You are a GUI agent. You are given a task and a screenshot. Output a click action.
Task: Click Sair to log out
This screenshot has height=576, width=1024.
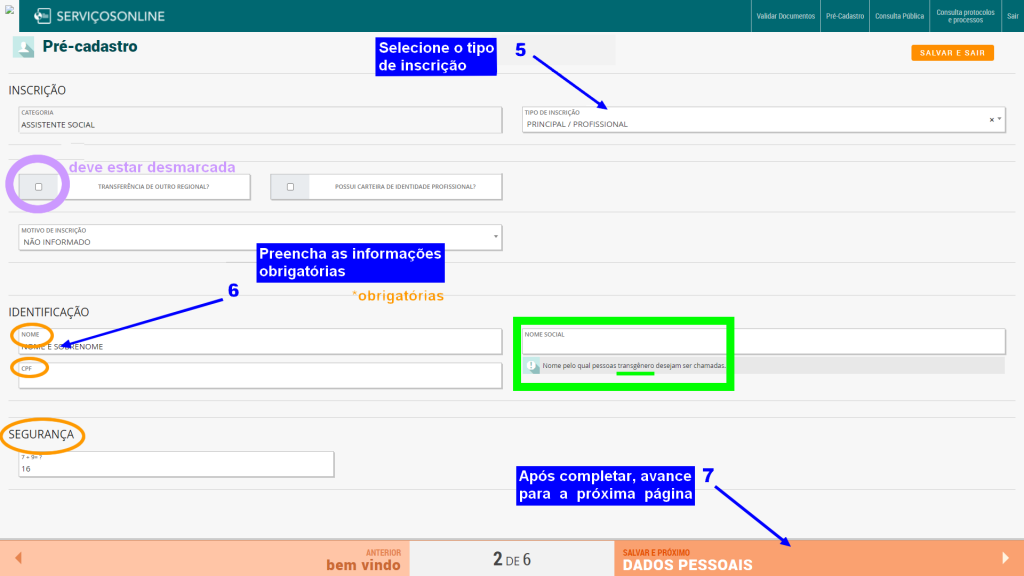pyautogui.click(x=1012, y=17)
